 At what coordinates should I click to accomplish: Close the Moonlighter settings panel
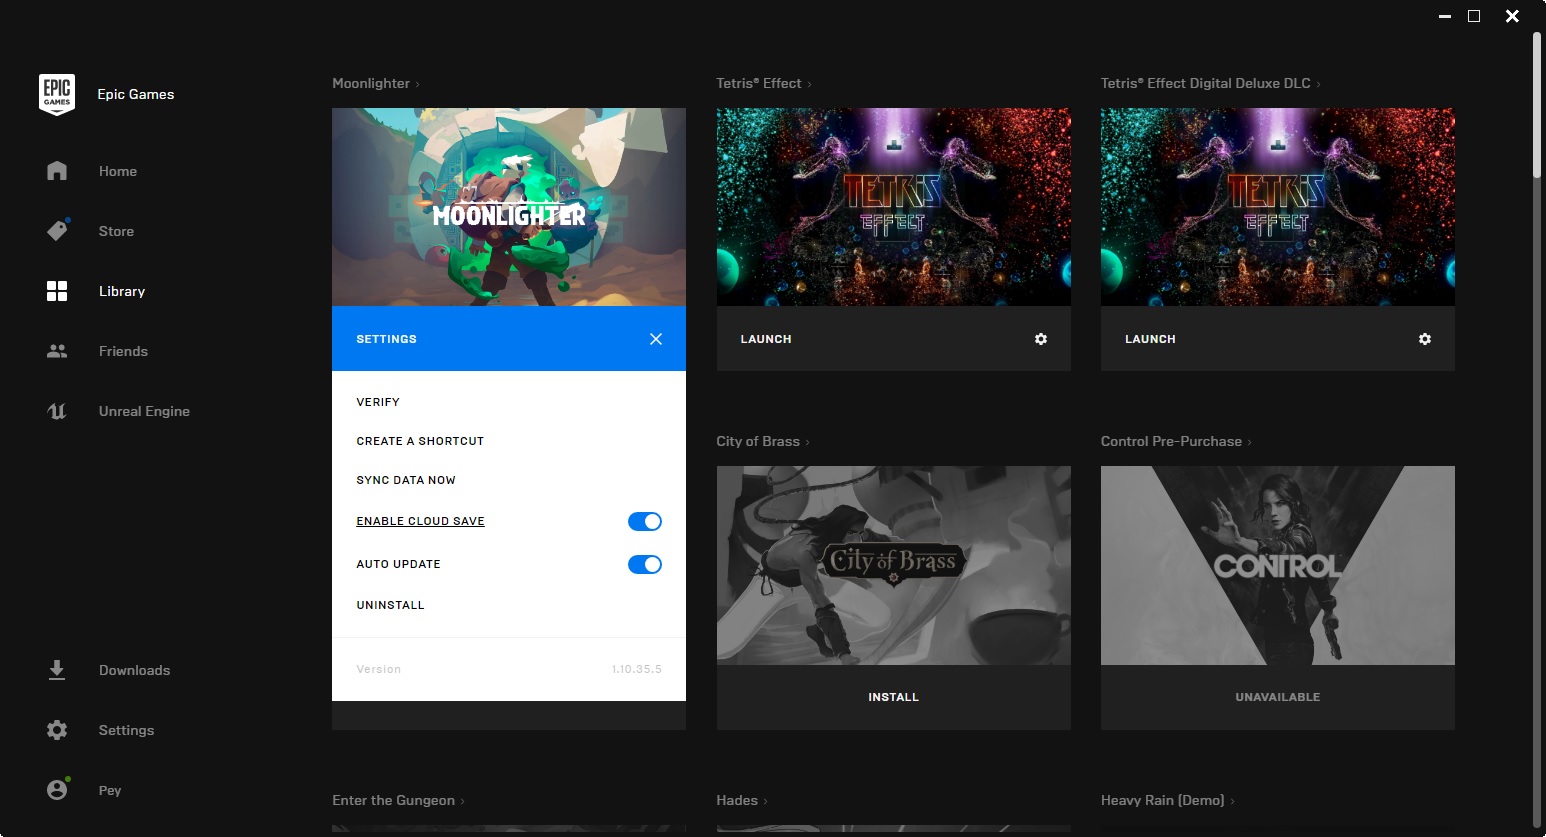click(x=656, y=339)
